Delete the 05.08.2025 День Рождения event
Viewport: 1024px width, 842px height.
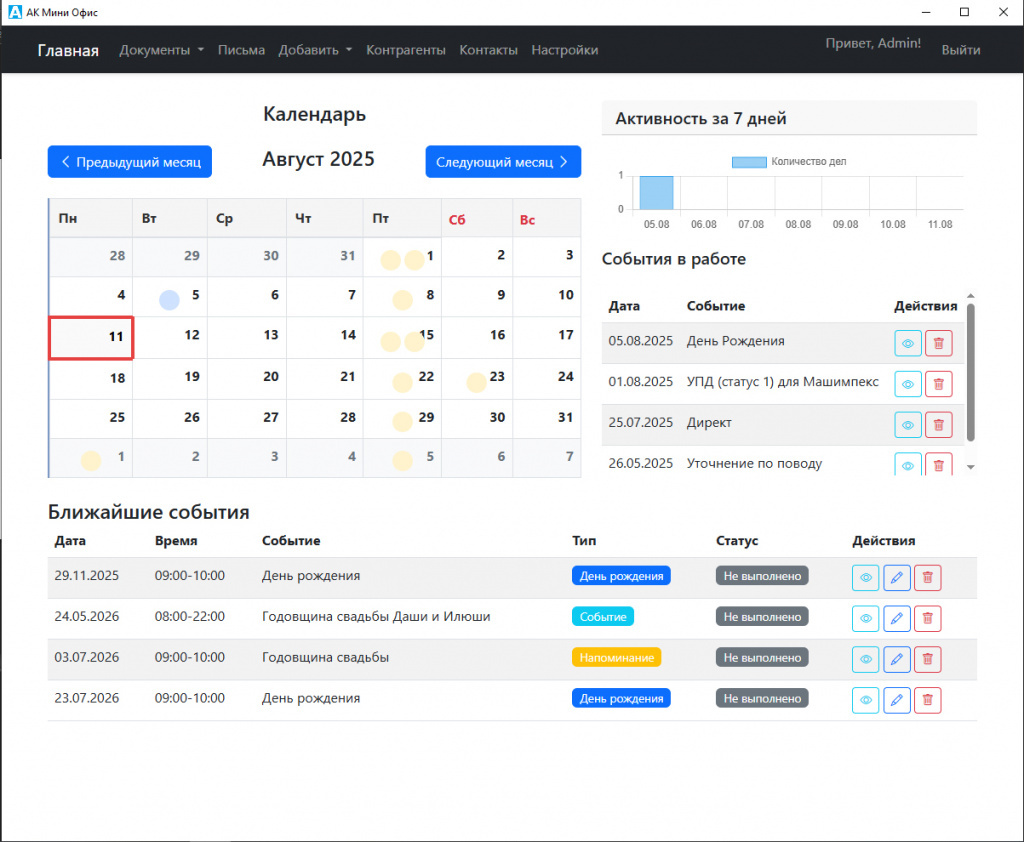938,343
